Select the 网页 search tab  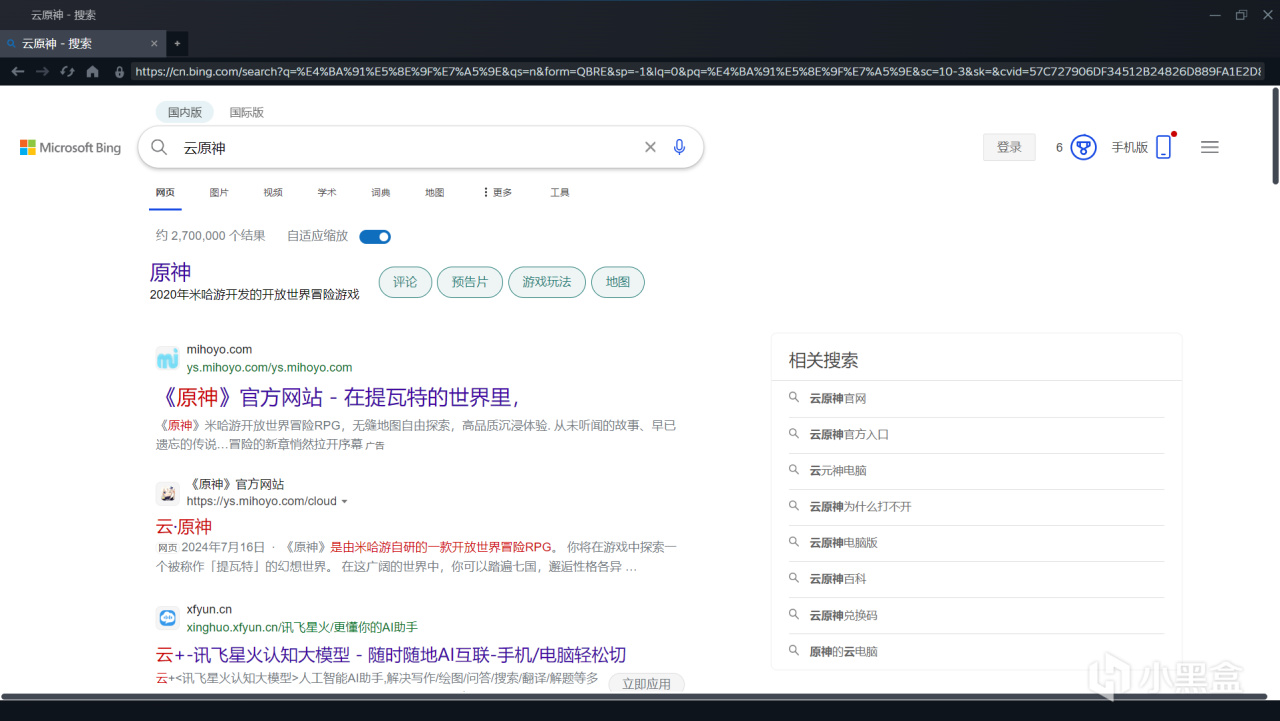coord(165,192)
